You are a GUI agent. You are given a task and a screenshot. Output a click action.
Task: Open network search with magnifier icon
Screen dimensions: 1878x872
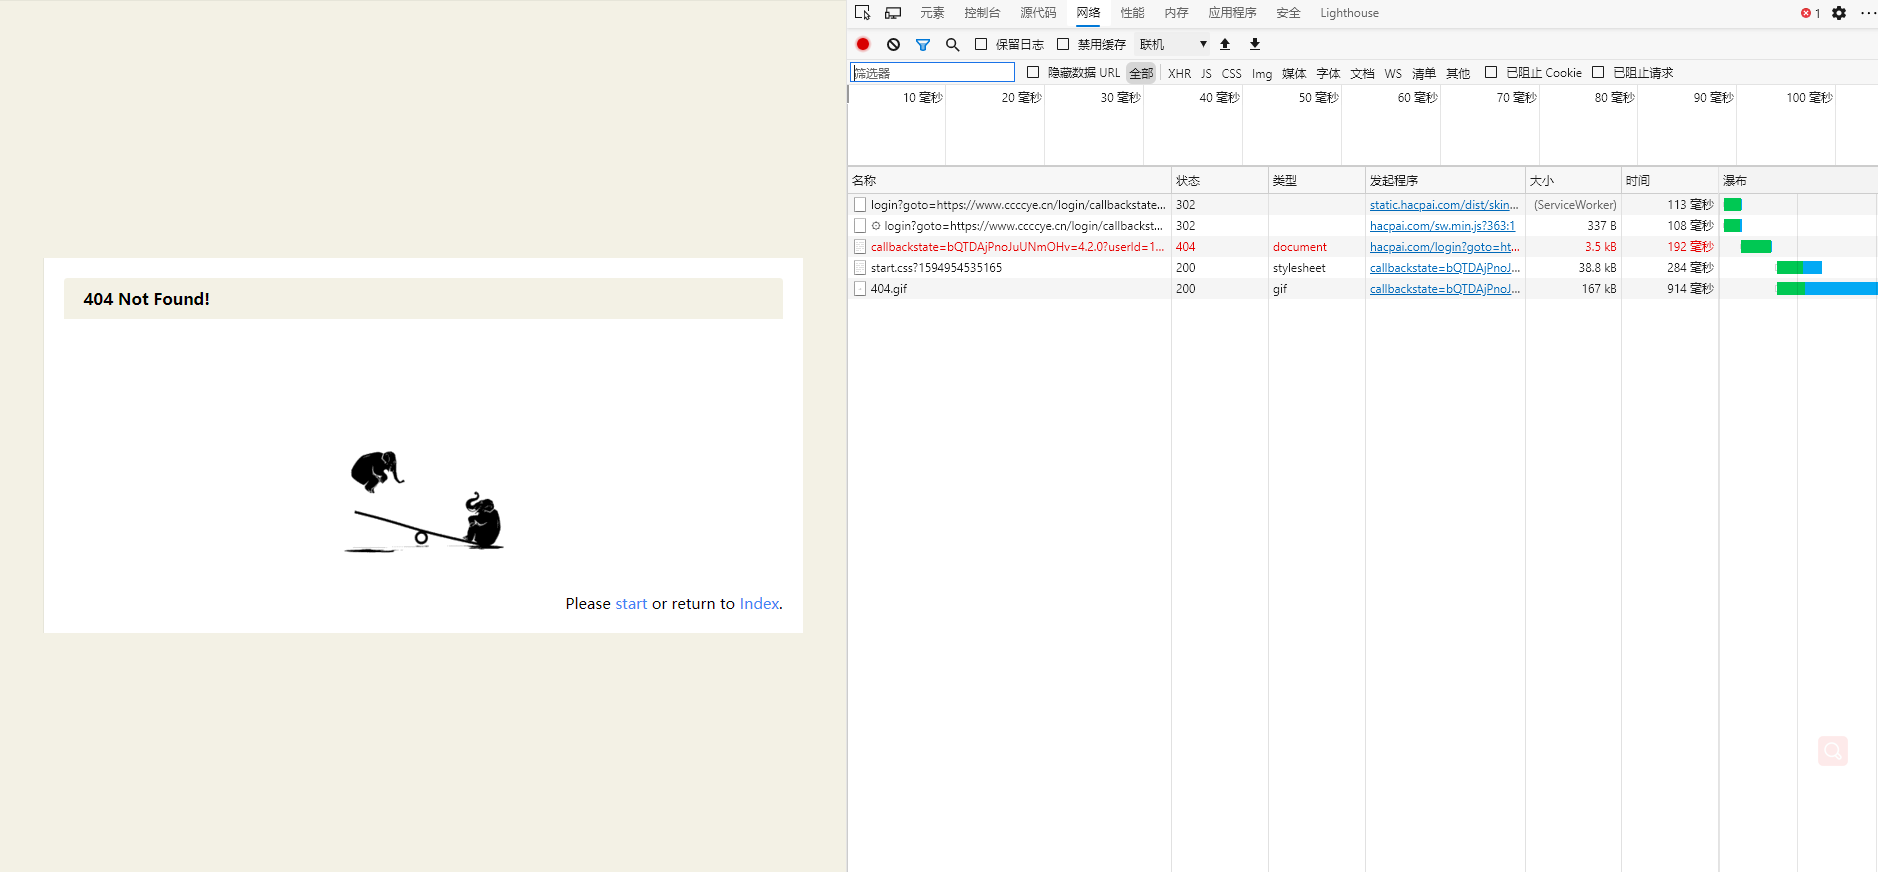point(952,44)
